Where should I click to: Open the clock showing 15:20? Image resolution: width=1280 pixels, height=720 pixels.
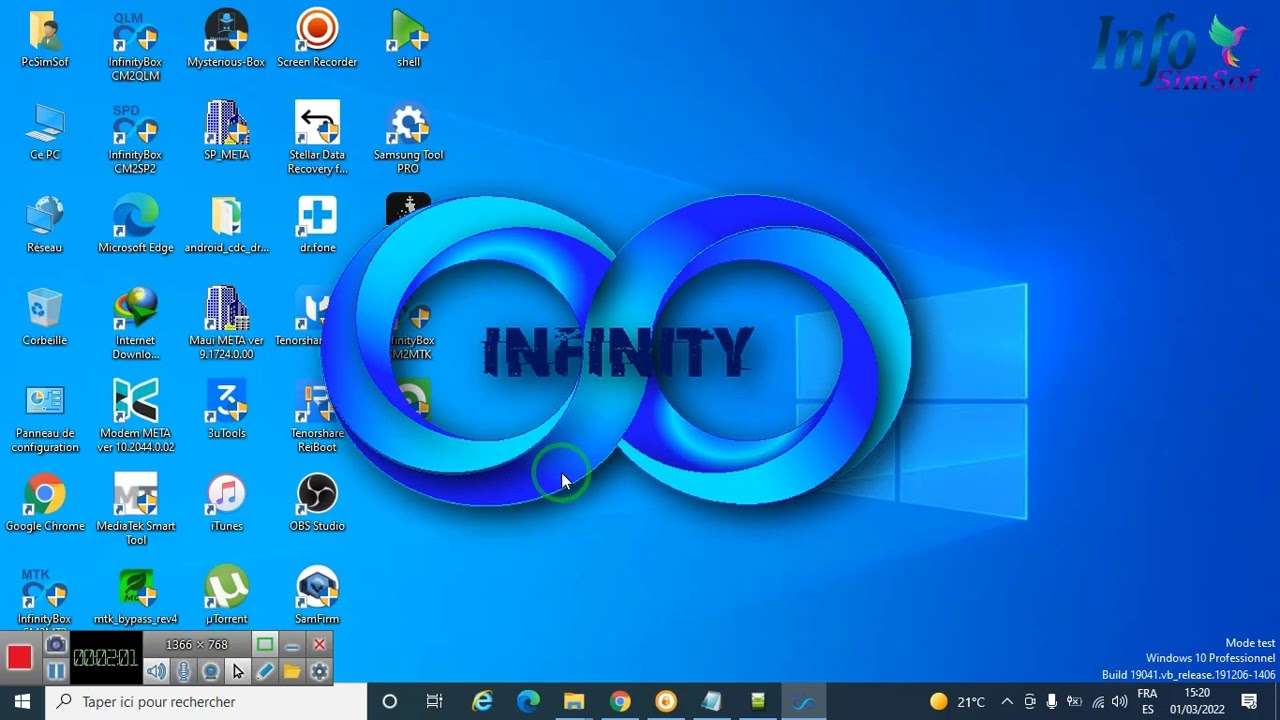(x=1197, y=702)
